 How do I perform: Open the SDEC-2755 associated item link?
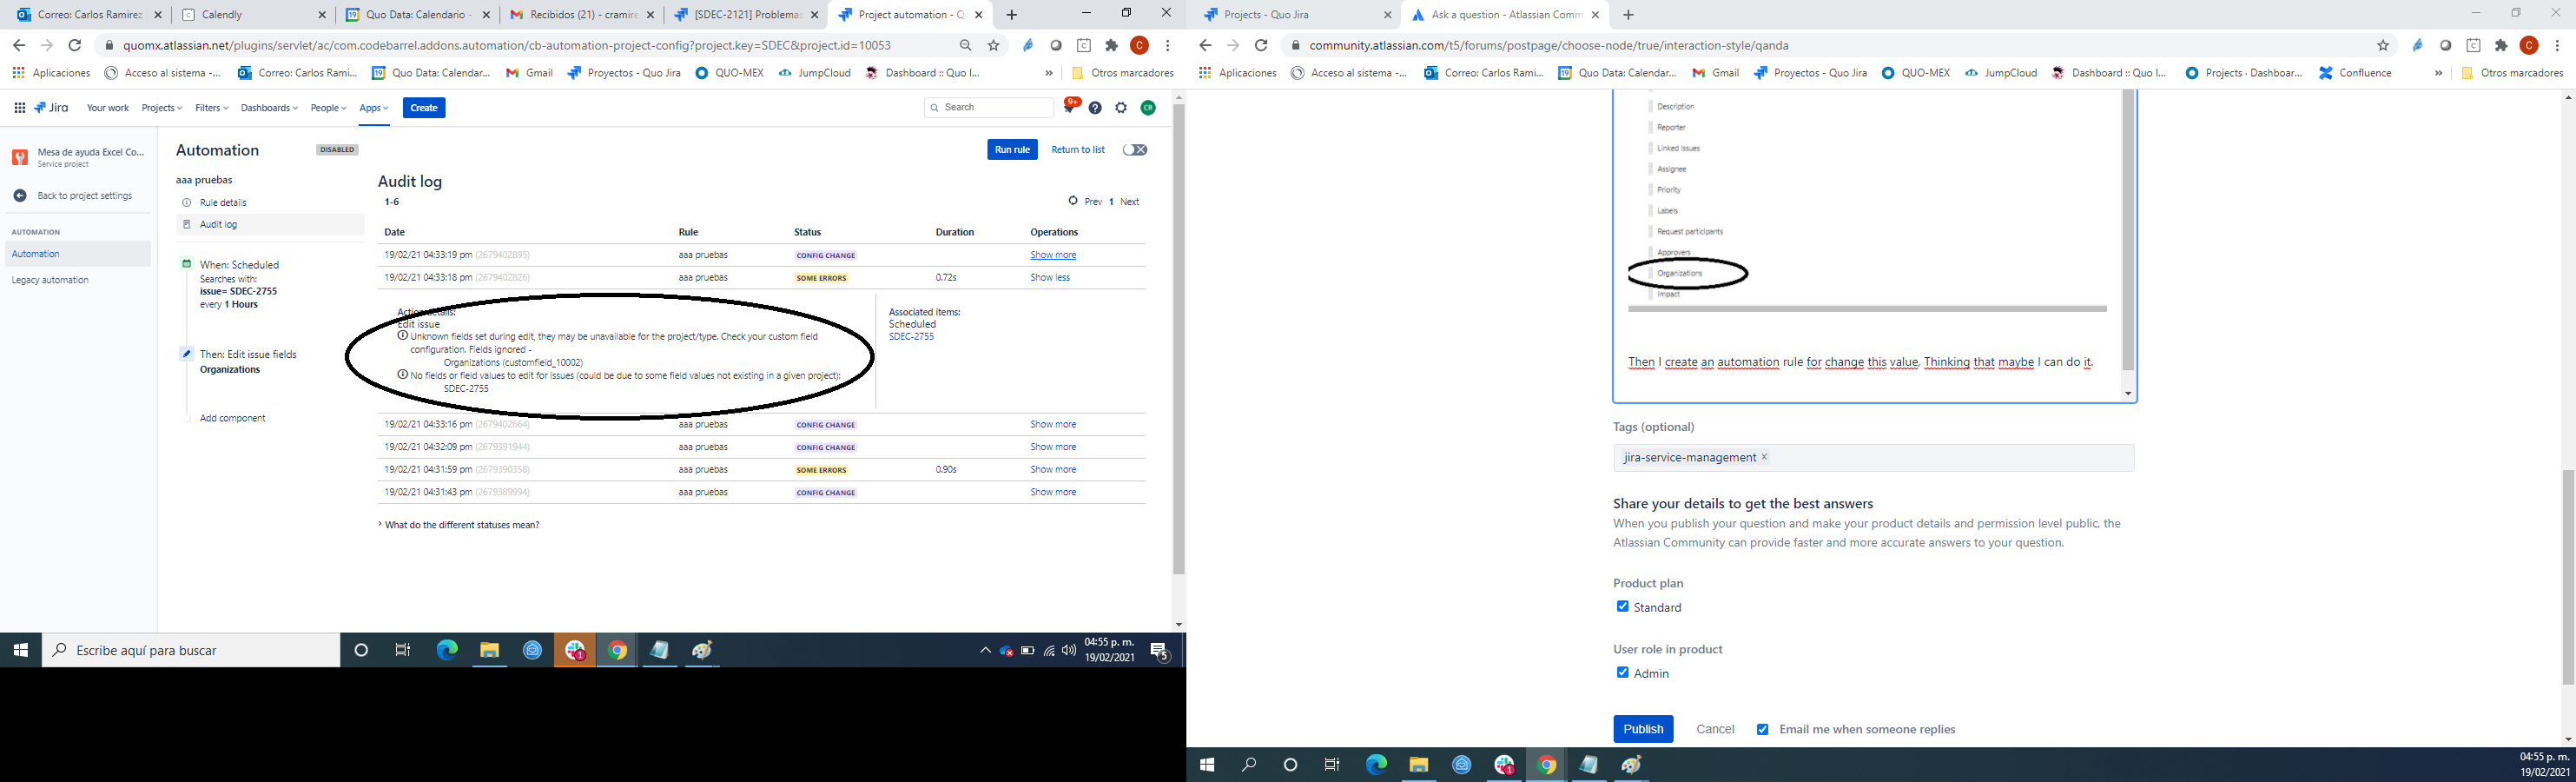tap(911, 337)
